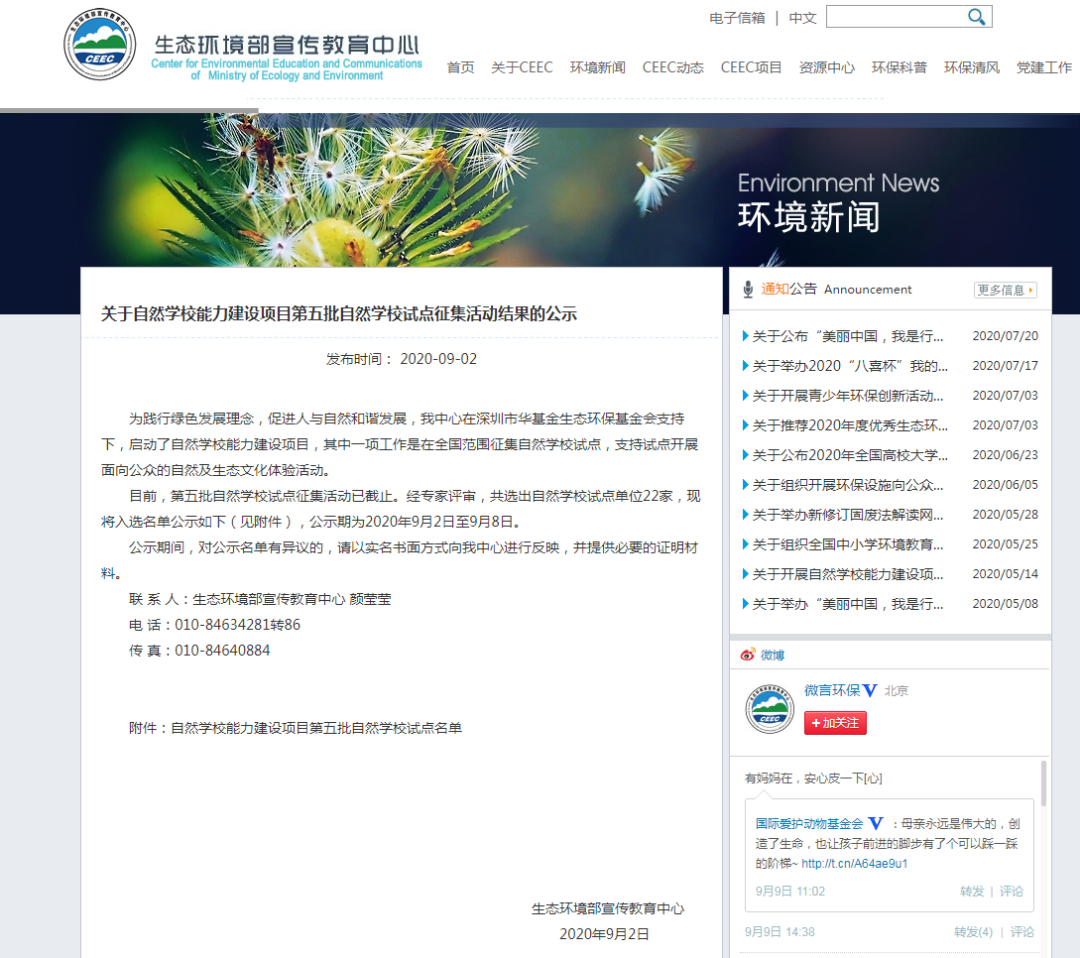Go to 首页 in navigation

460,68
